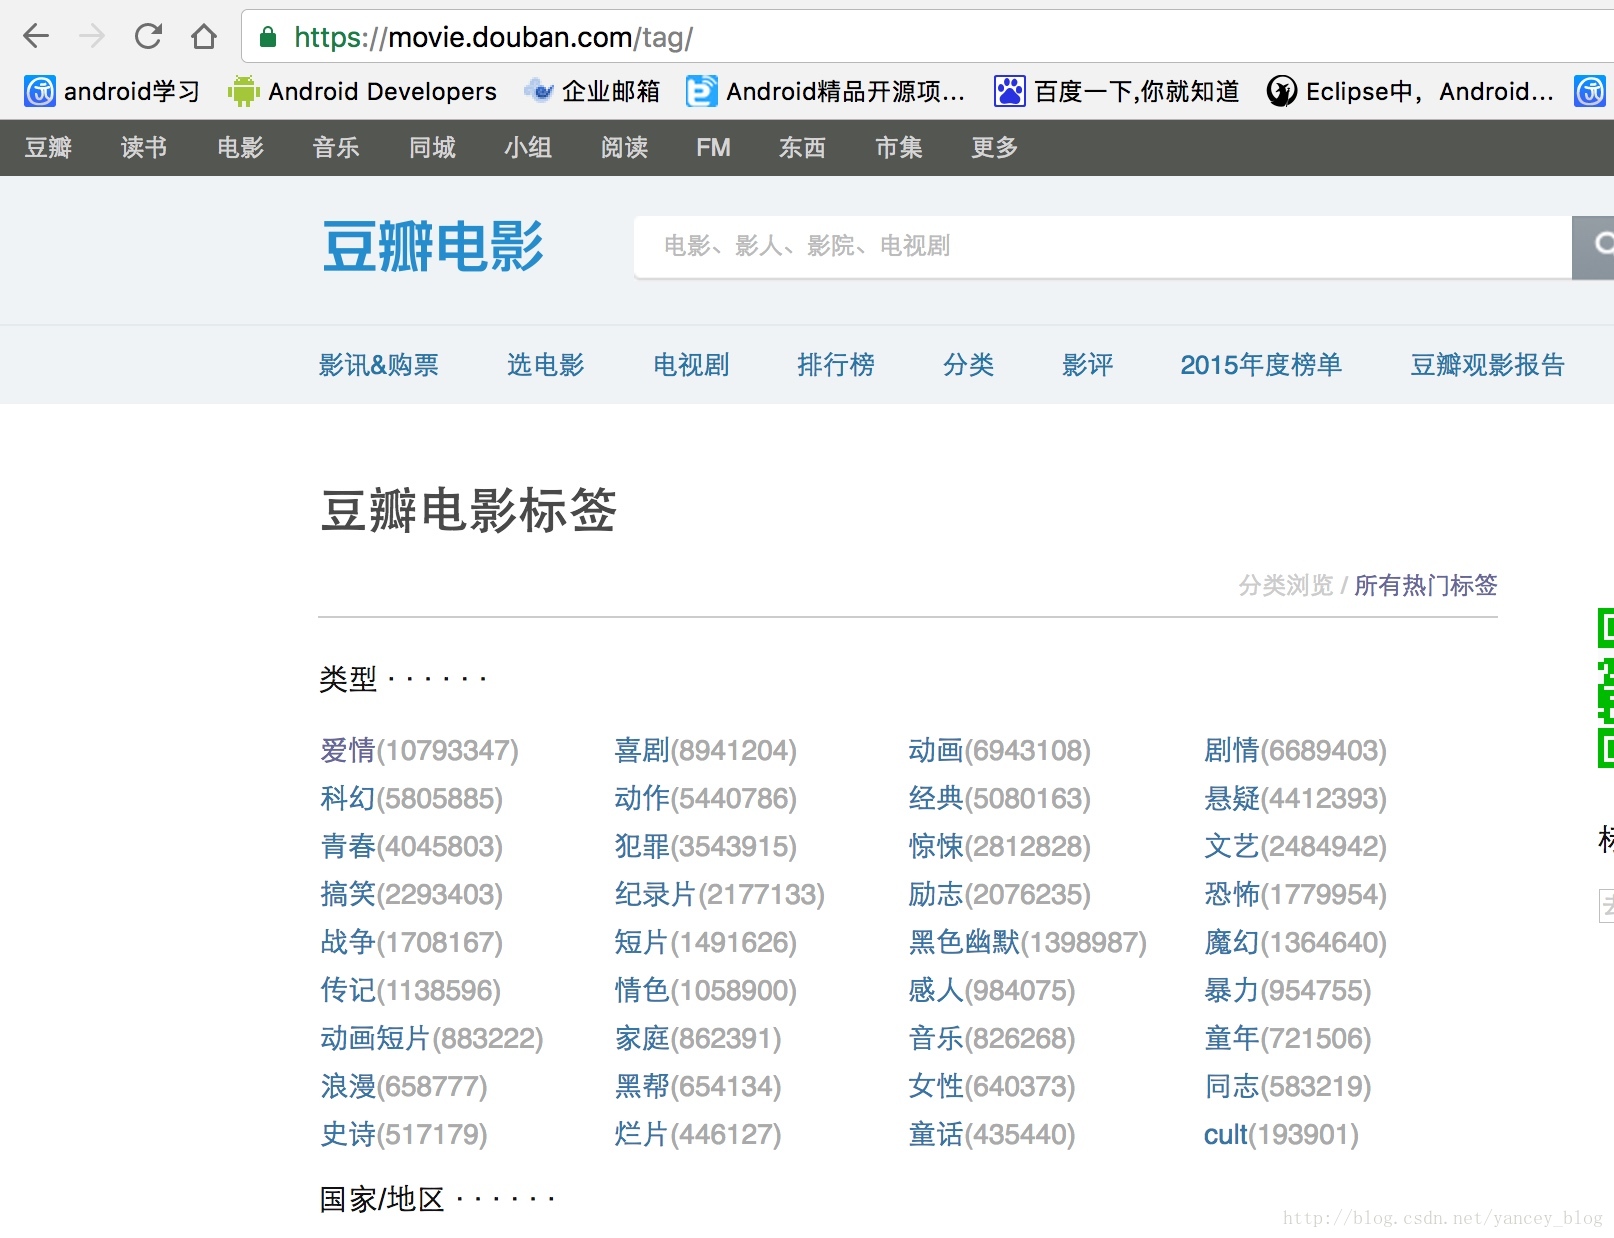The image size is (1614, 1238).
Task: Open the android学习 bookmark
Action: [x=112, y=92]
